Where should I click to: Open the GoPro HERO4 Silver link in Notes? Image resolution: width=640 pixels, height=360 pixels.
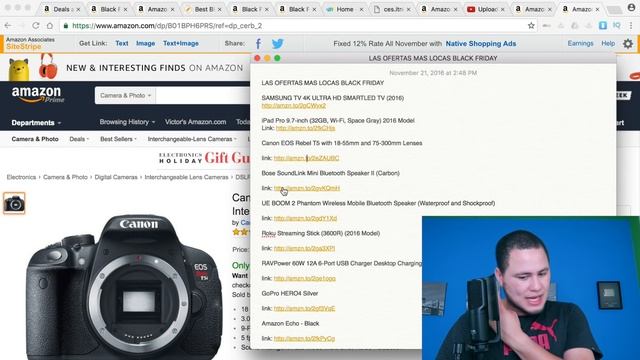(x=304, y=309)
